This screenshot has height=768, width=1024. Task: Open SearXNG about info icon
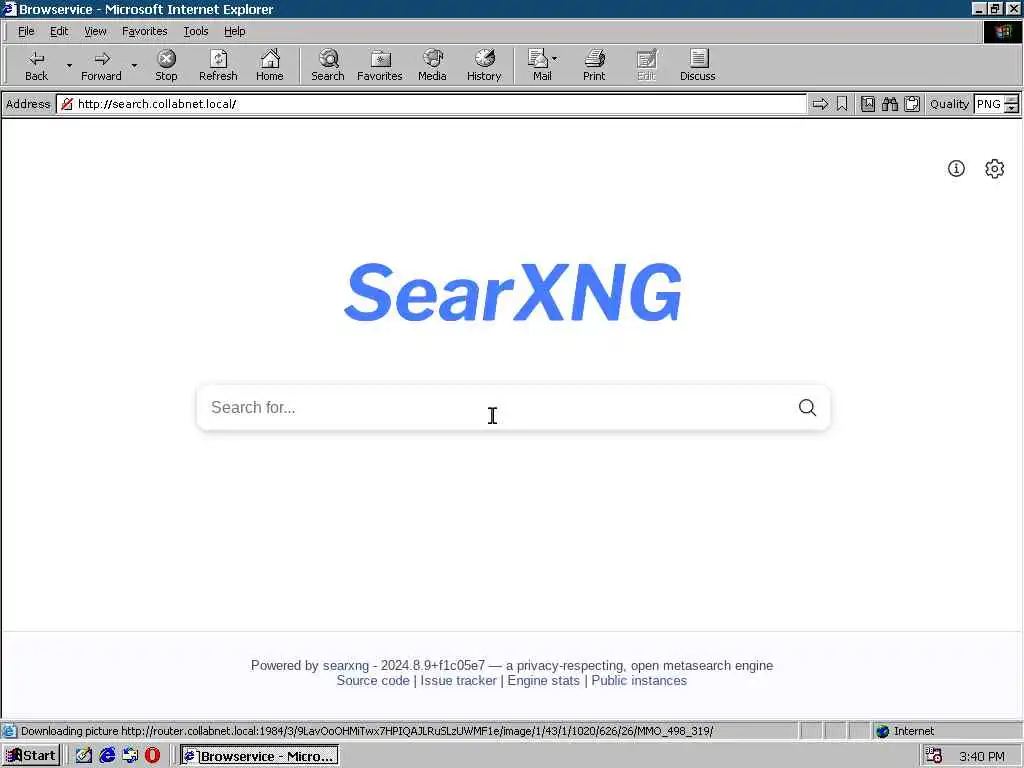[956, 168]
